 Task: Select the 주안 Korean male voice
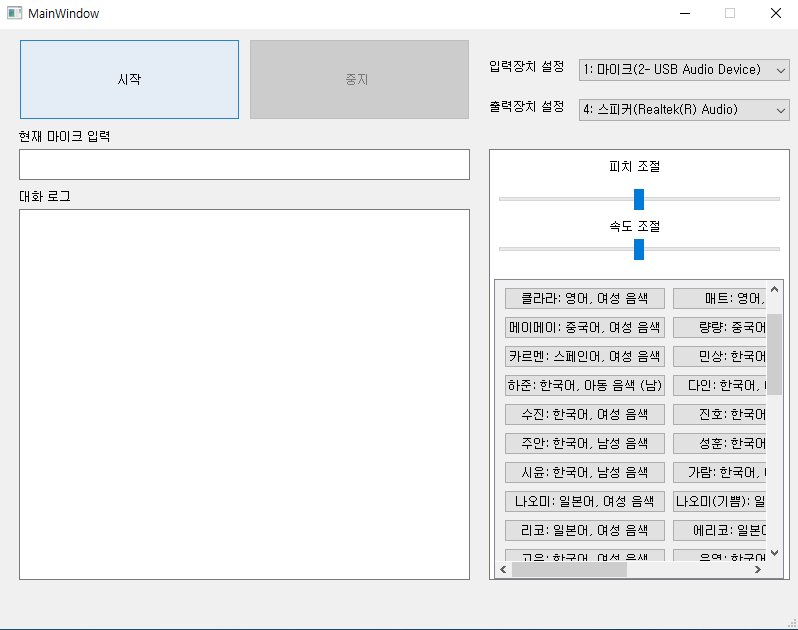(x=584, y=443)
